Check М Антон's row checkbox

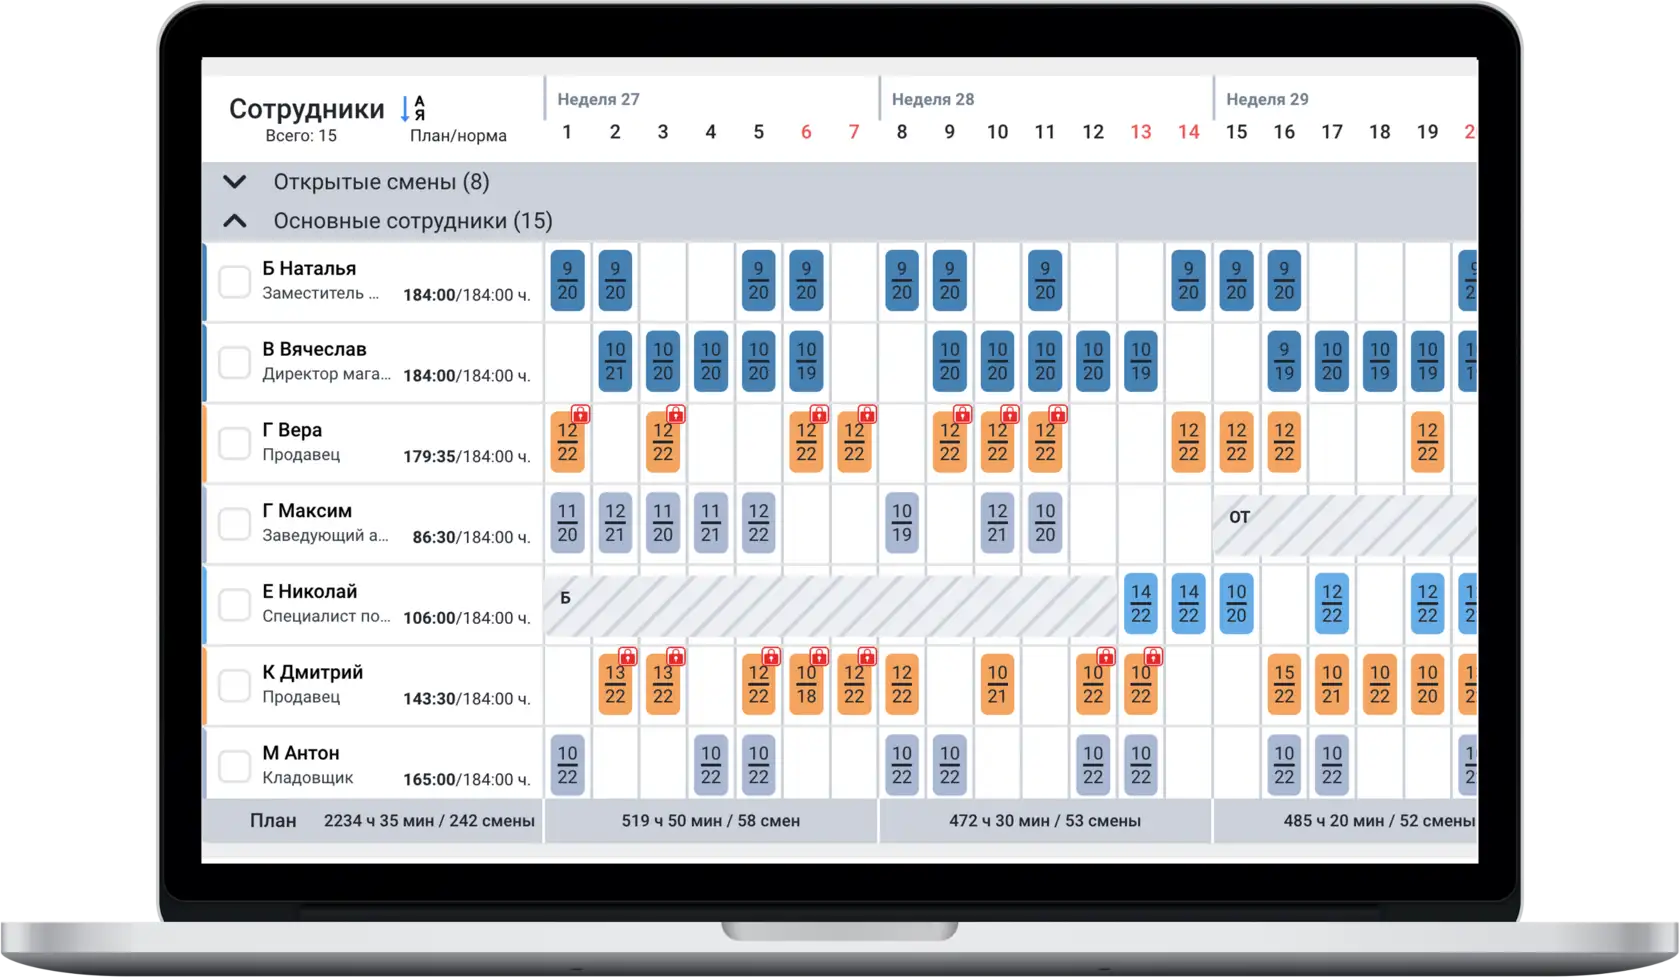(235, 766)
